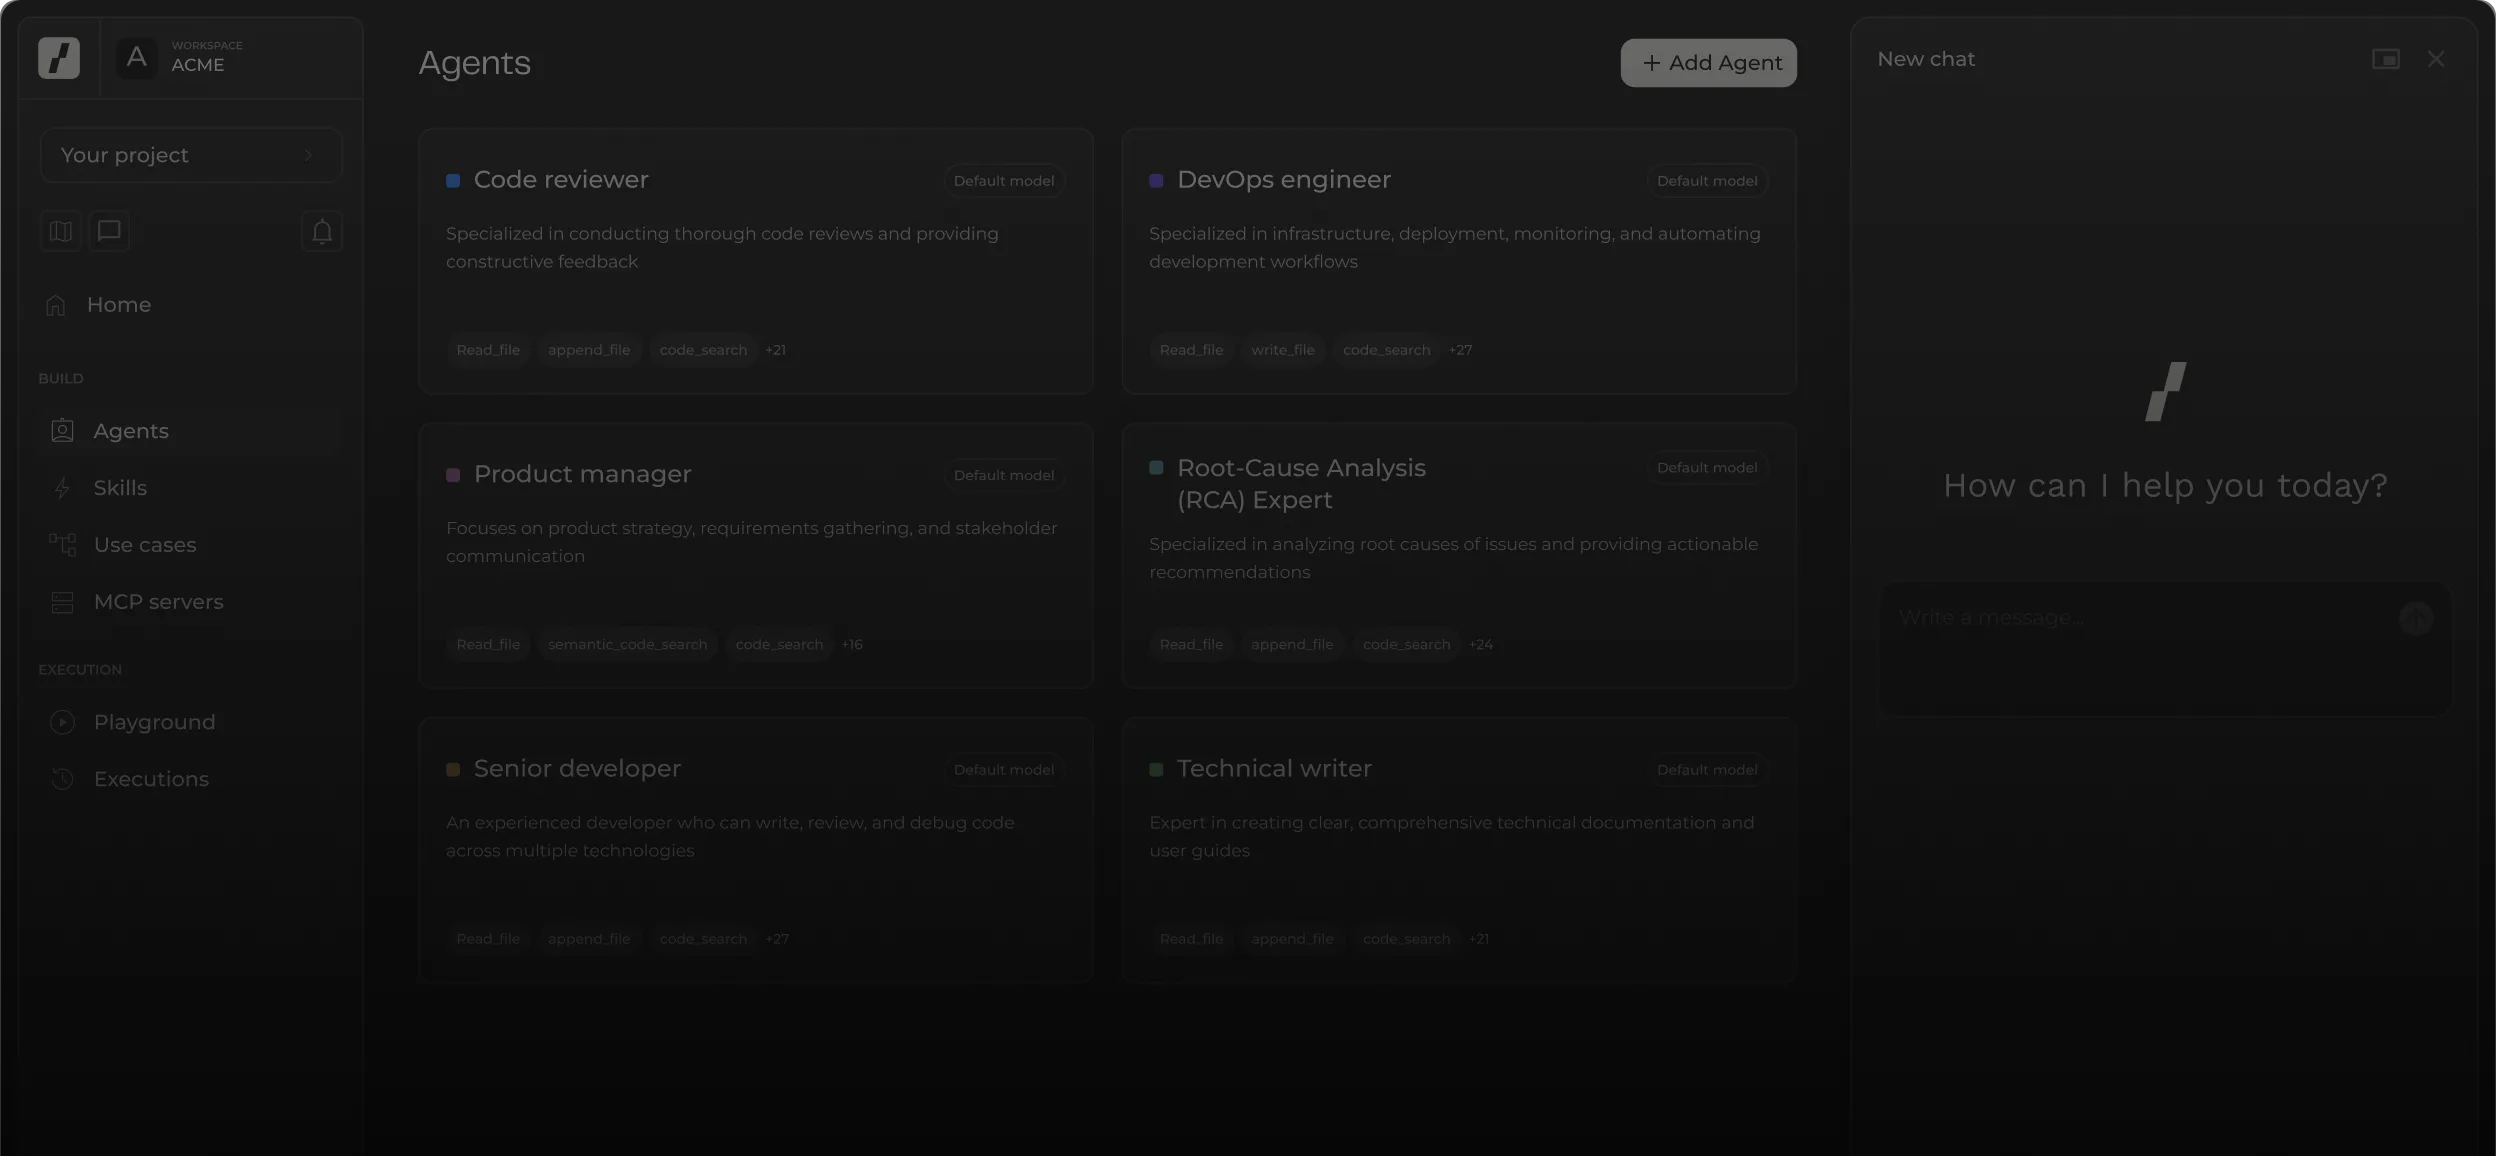Click Default model badge on Code reviewer

pos(1004,181)
